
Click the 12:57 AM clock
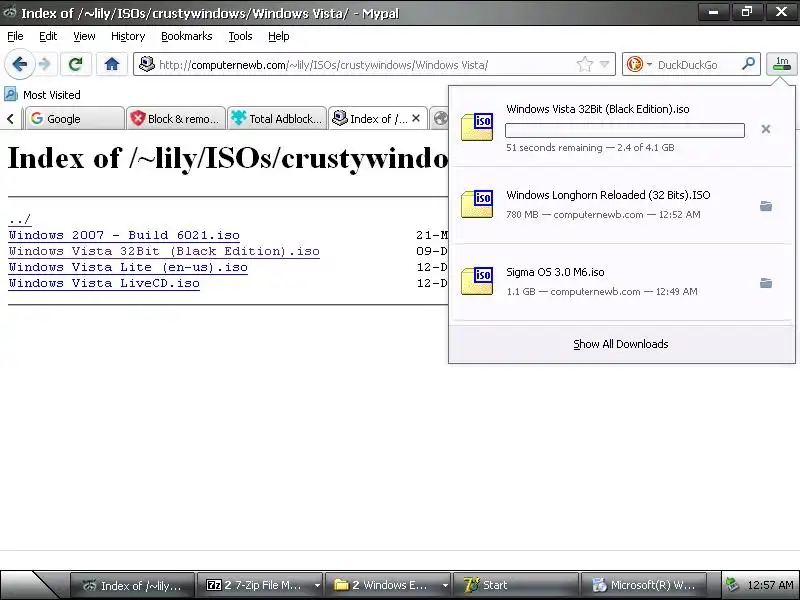click(x=770, y=585)
